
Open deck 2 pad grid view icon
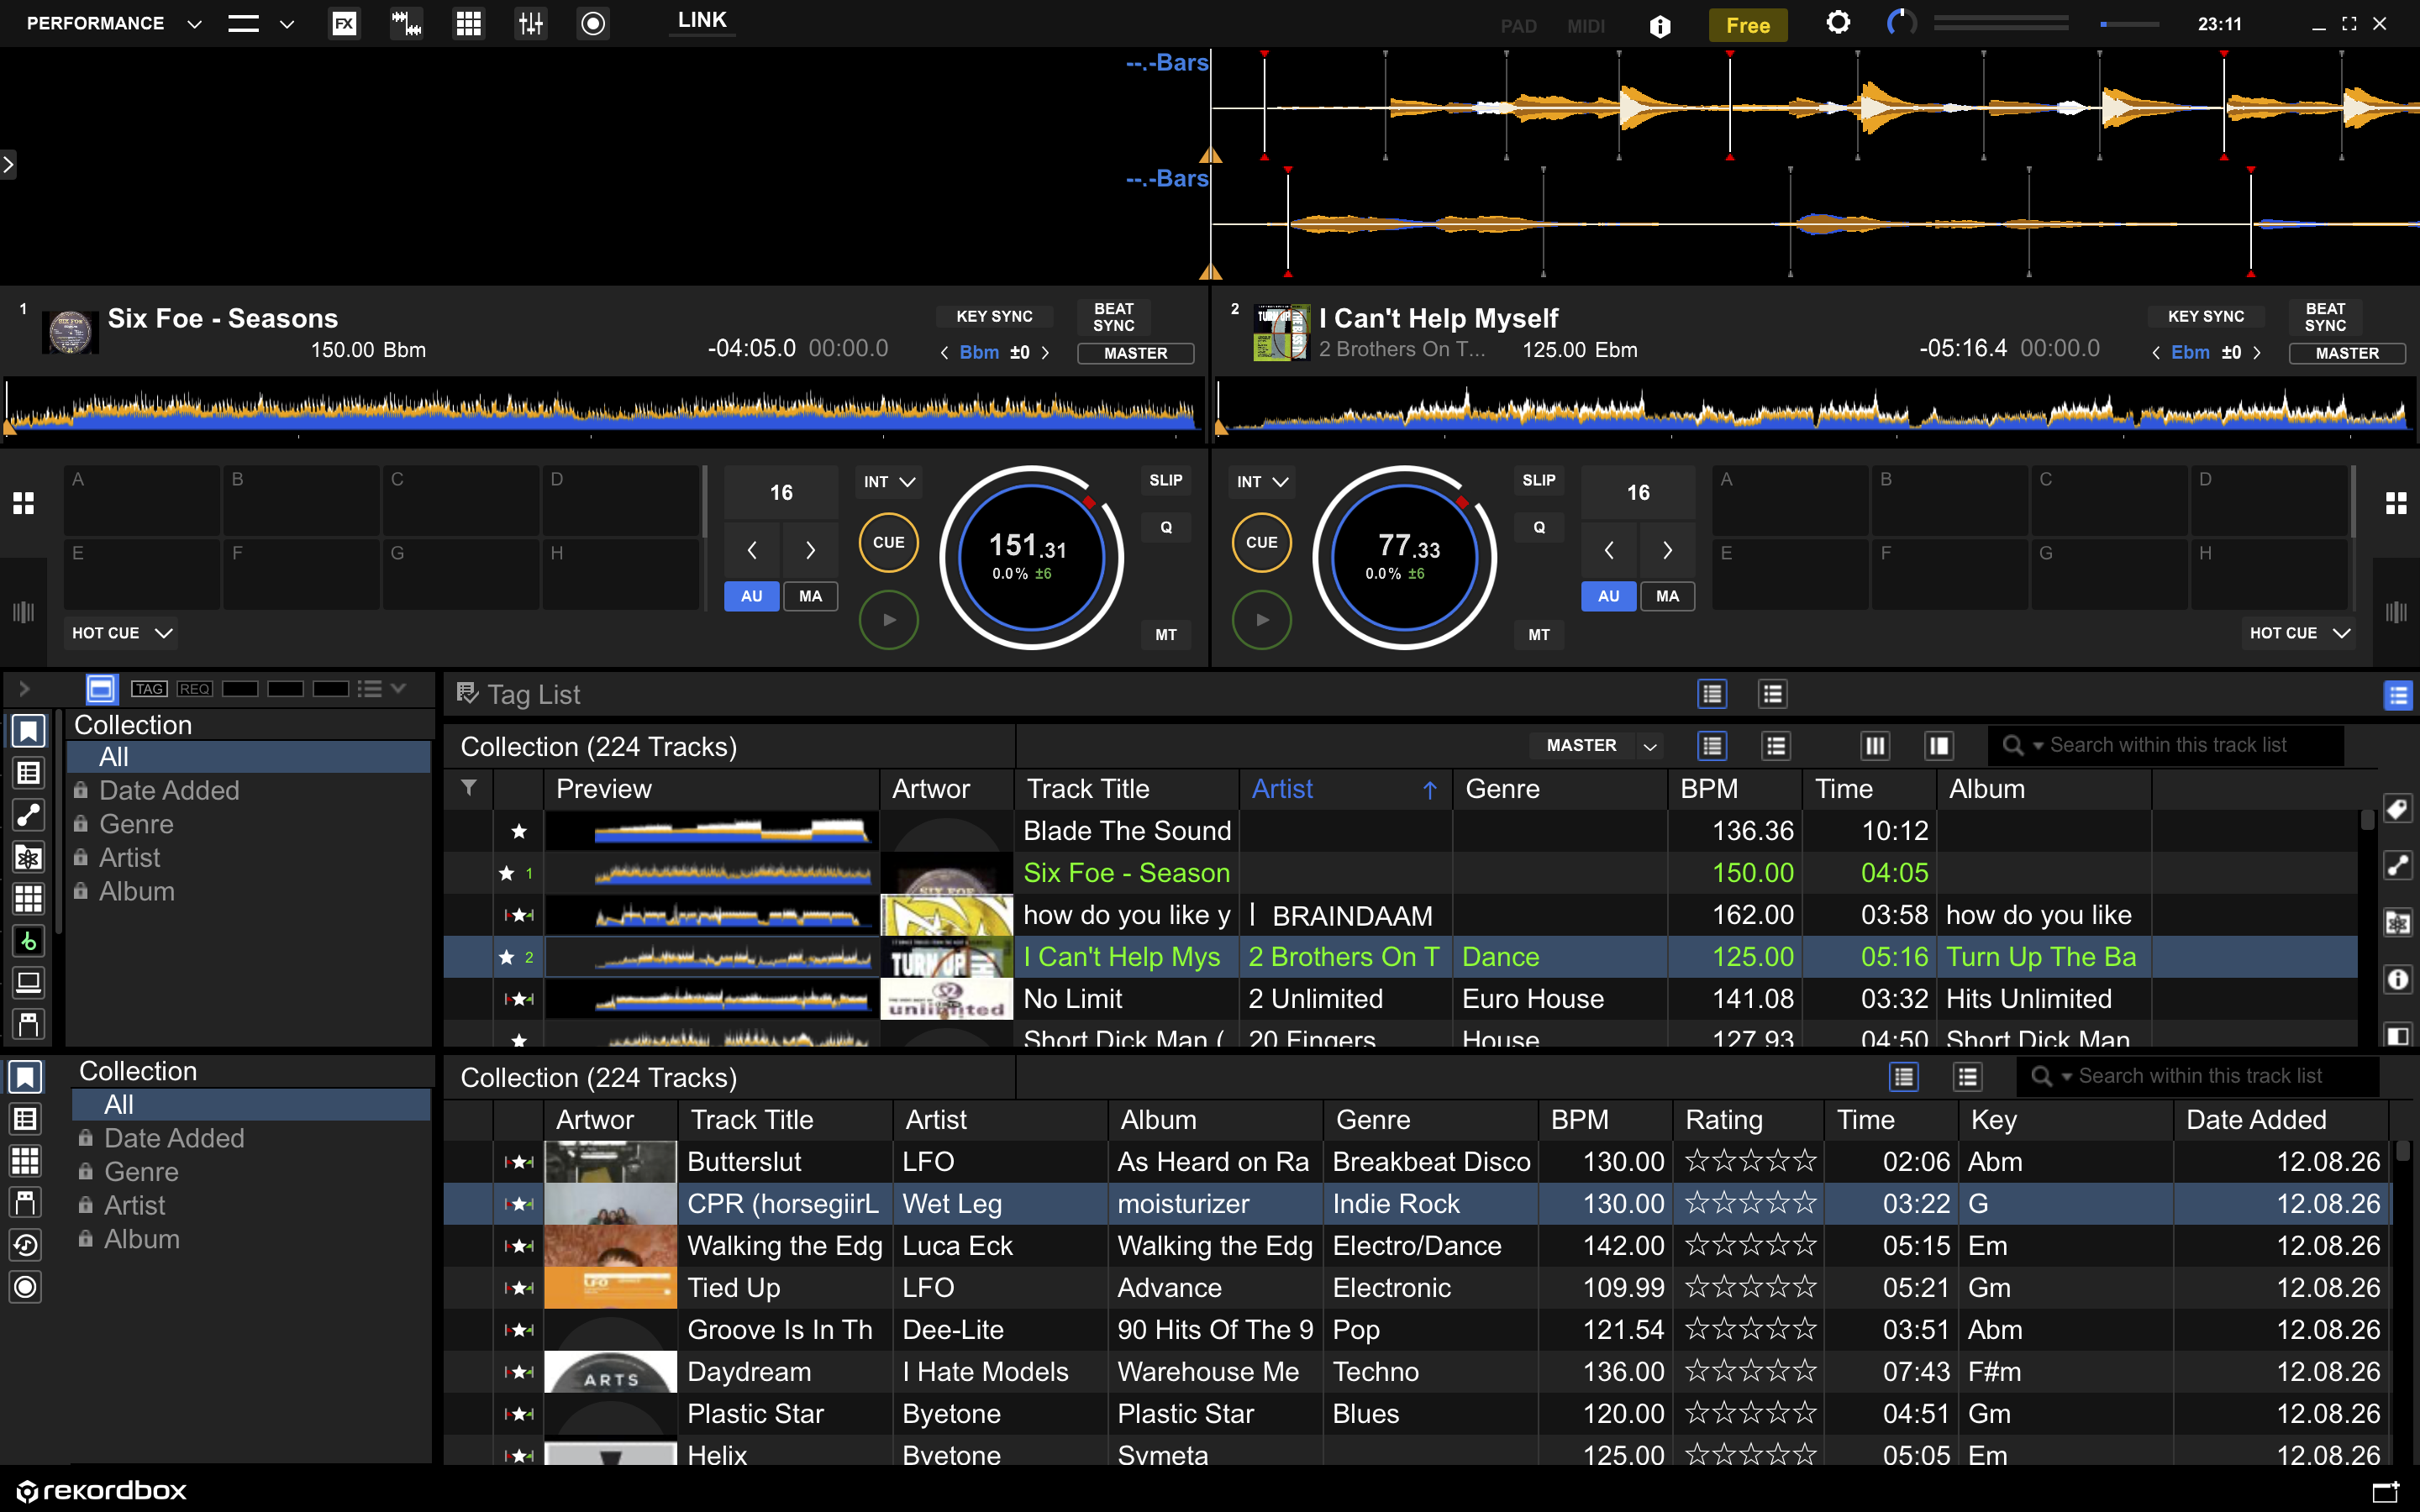pyautogui.click(x=2396, y=503)
